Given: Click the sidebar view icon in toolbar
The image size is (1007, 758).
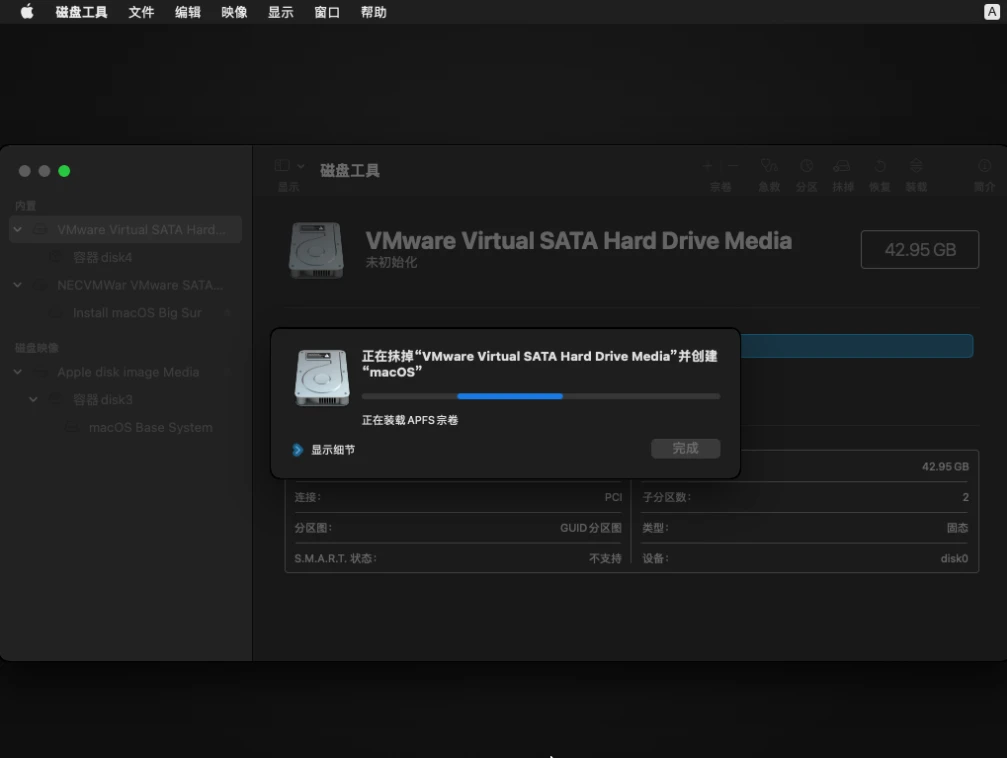Looking at the screenshot, I should click(282, 166).
